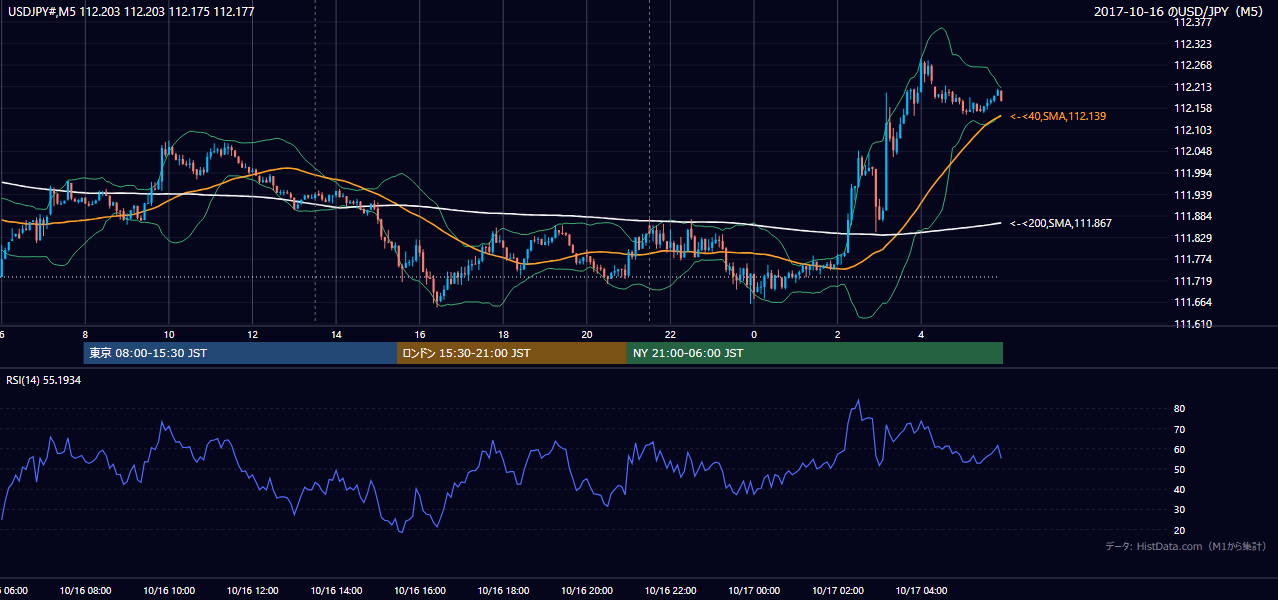Click hour tick 10 below price chart
The image size is (1278, 600).
click(169, 335)
